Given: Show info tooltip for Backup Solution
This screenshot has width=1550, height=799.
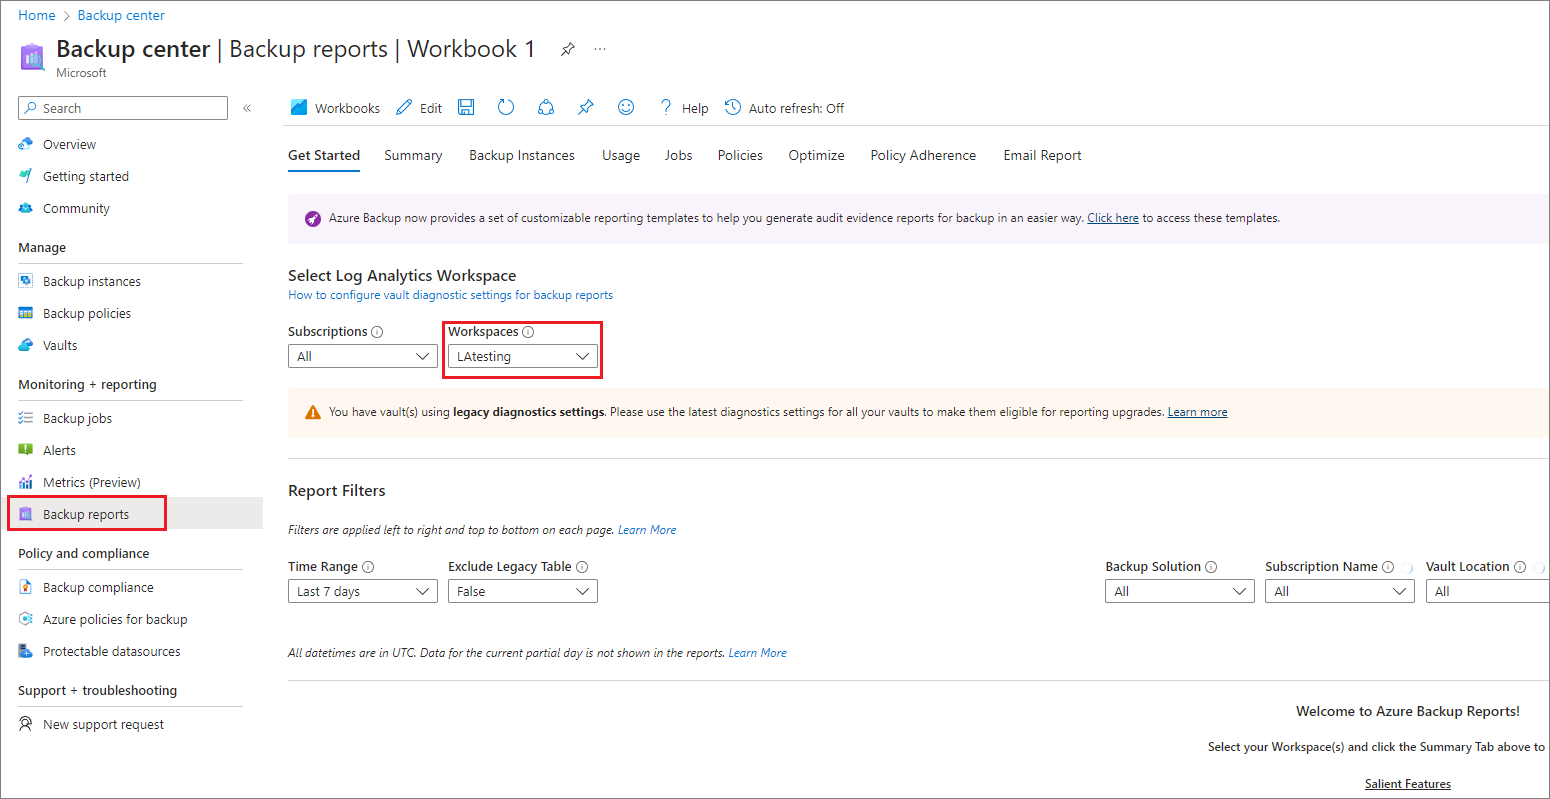Looking at the screenshot, I should click(1211, 567).
